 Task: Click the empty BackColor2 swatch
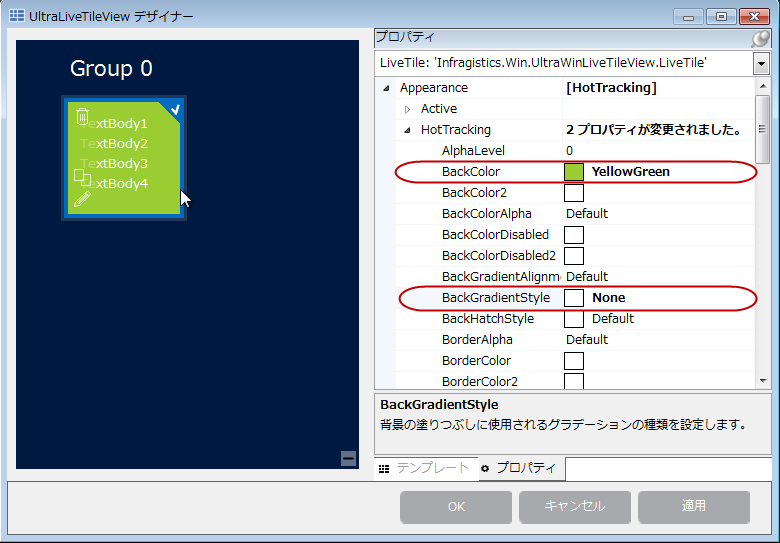tap(574, 193)
